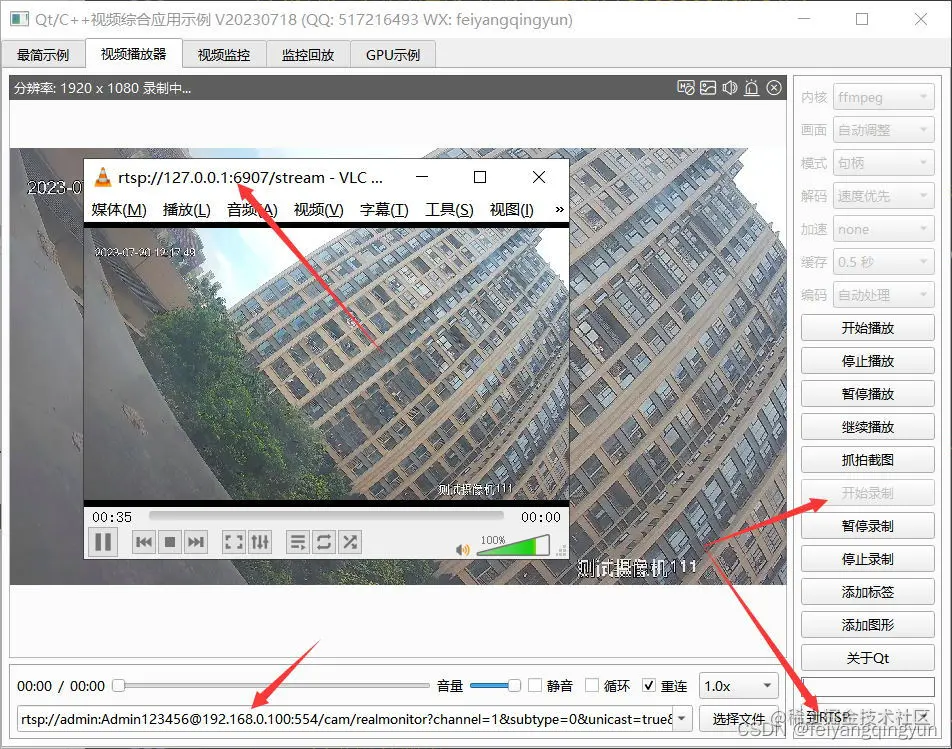Click the 开始播放 button
Screen dimensions: 952x749
(868, 328)
